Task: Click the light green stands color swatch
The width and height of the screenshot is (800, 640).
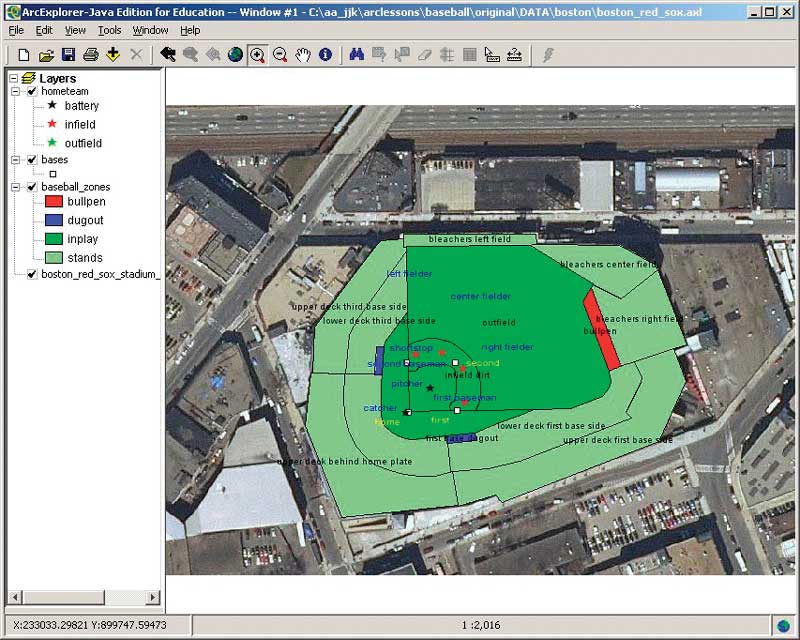Action: [54, 258]
